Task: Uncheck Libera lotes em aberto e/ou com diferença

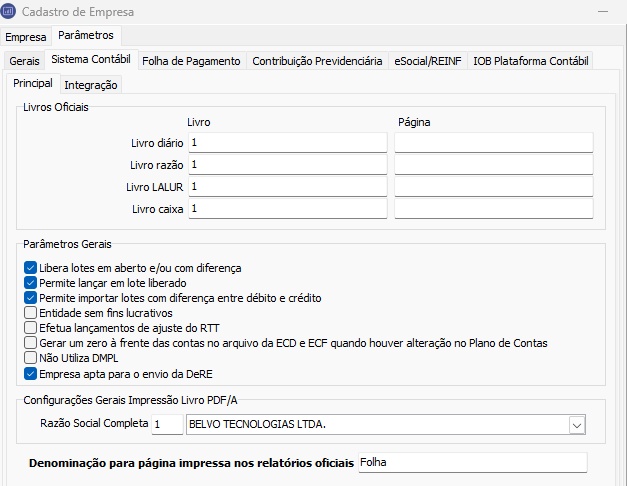Action: (30, 268)
